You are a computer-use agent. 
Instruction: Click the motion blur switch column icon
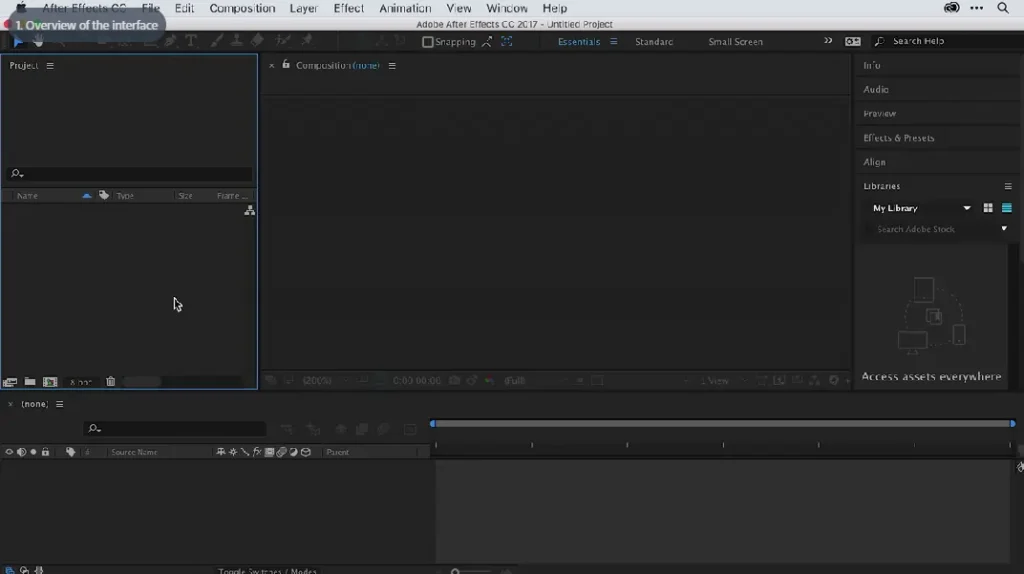[x=281, y=452]
